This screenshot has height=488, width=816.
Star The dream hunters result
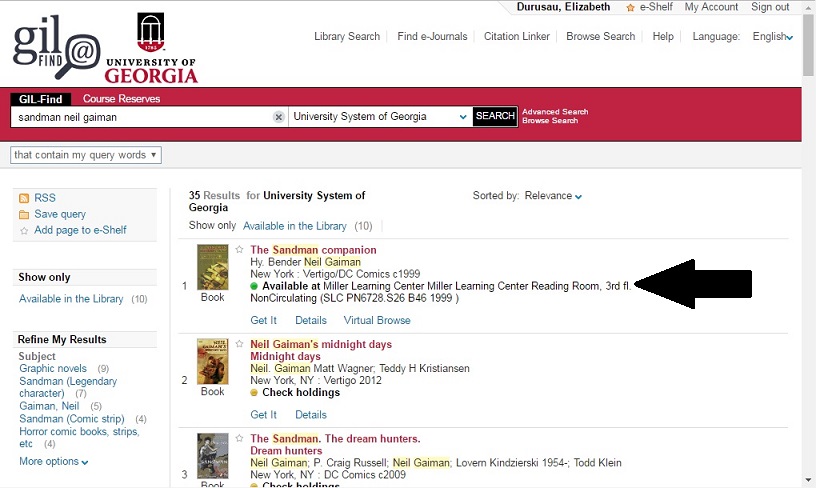click(x=240, y=439)
